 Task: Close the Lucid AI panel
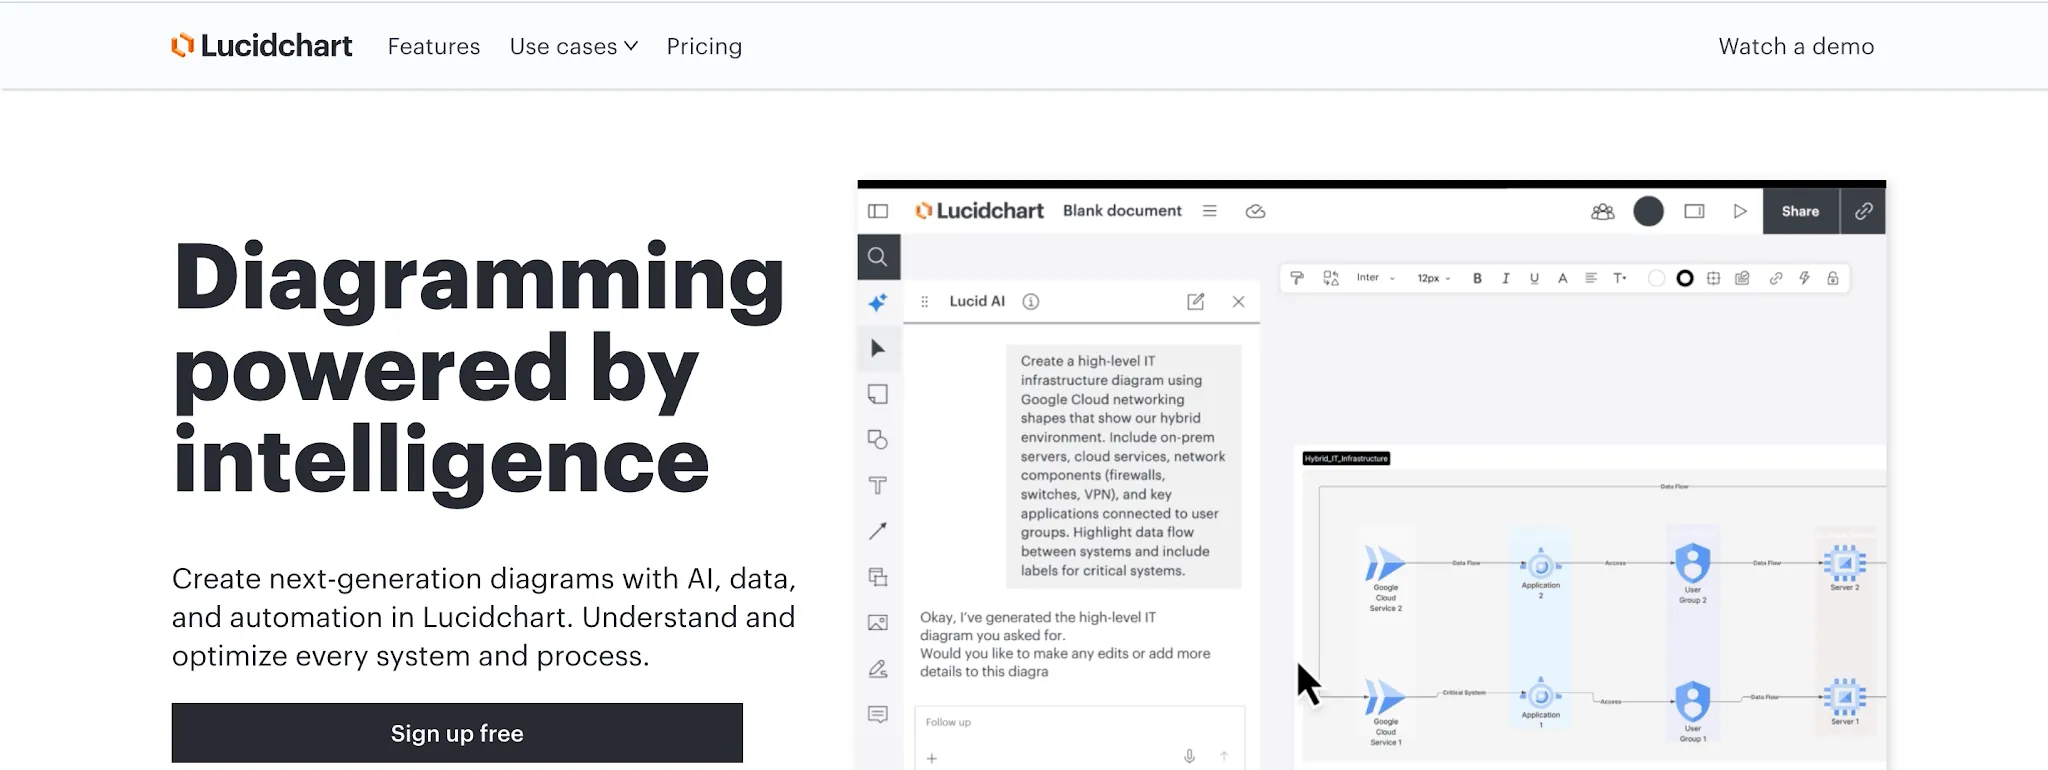tap(1239, 301)
